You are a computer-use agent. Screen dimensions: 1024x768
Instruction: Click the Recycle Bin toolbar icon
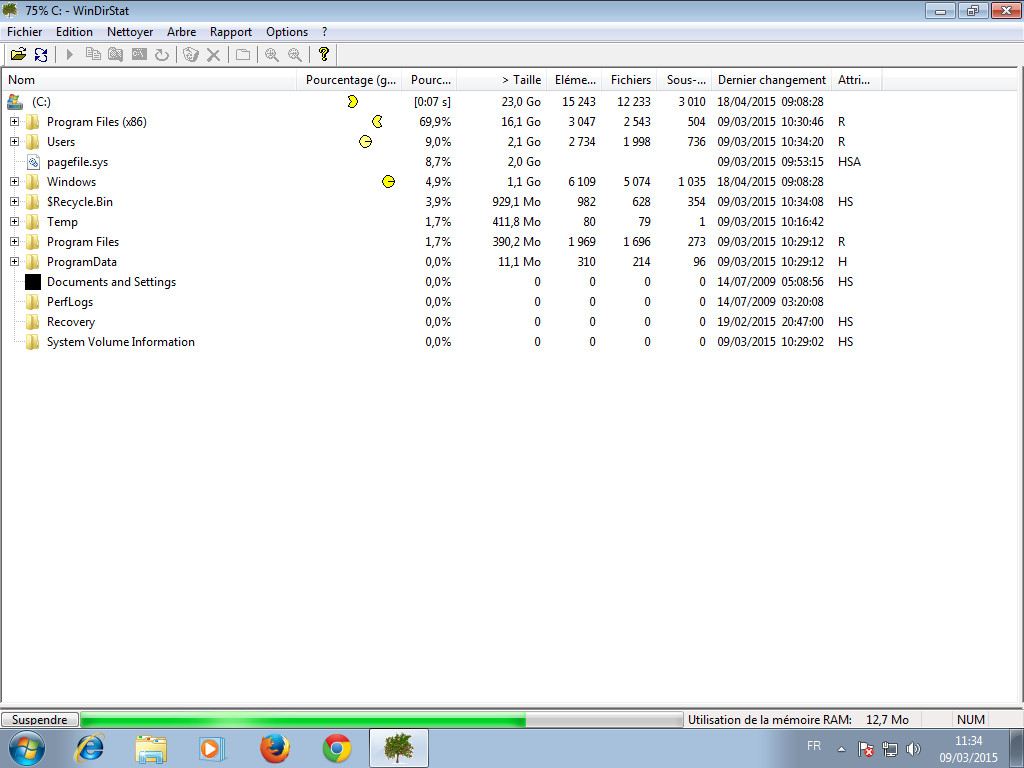[x=190, y=54]
